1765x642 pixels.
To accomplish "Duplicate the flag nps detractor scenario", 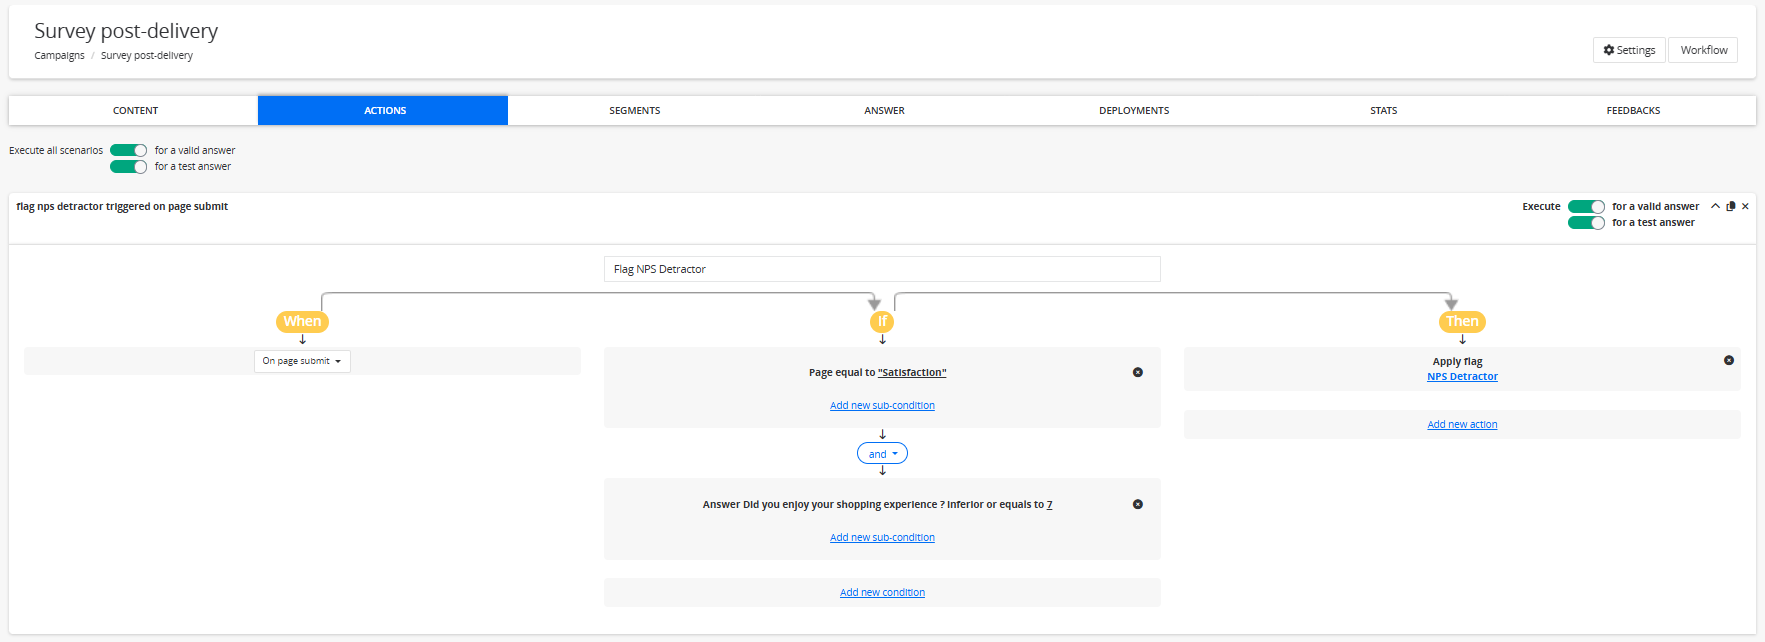I will tap(1731, 206).
